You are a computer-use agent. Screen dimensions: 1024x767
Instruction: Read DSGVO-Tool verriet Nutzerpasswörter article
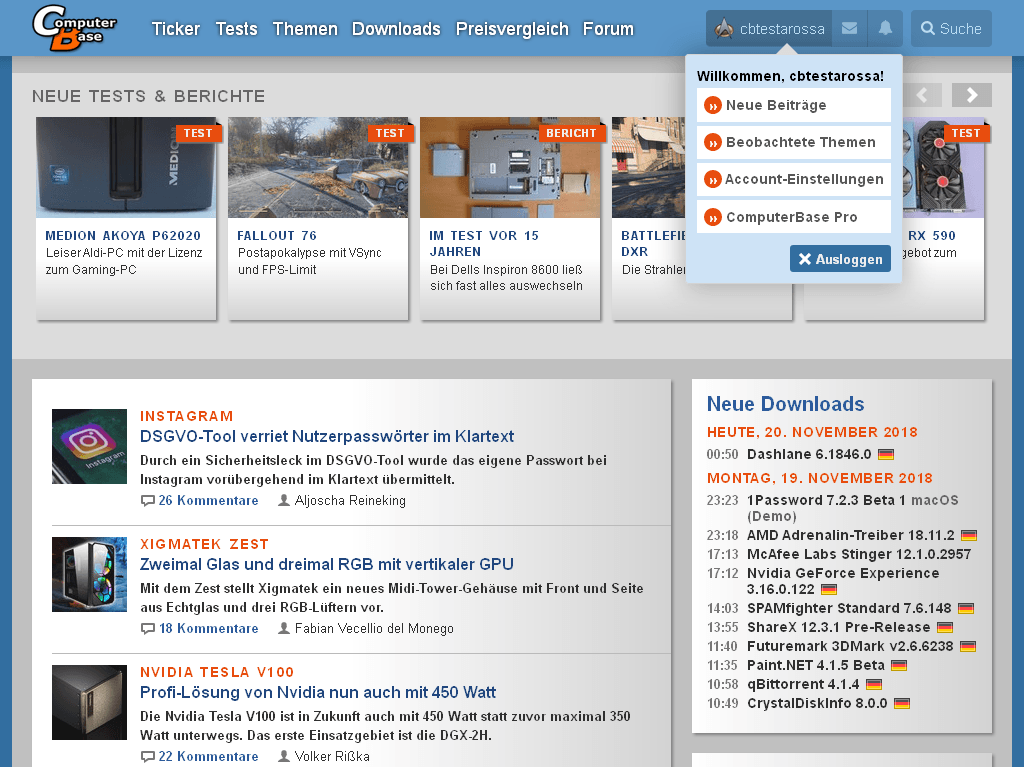coord(327,436)
